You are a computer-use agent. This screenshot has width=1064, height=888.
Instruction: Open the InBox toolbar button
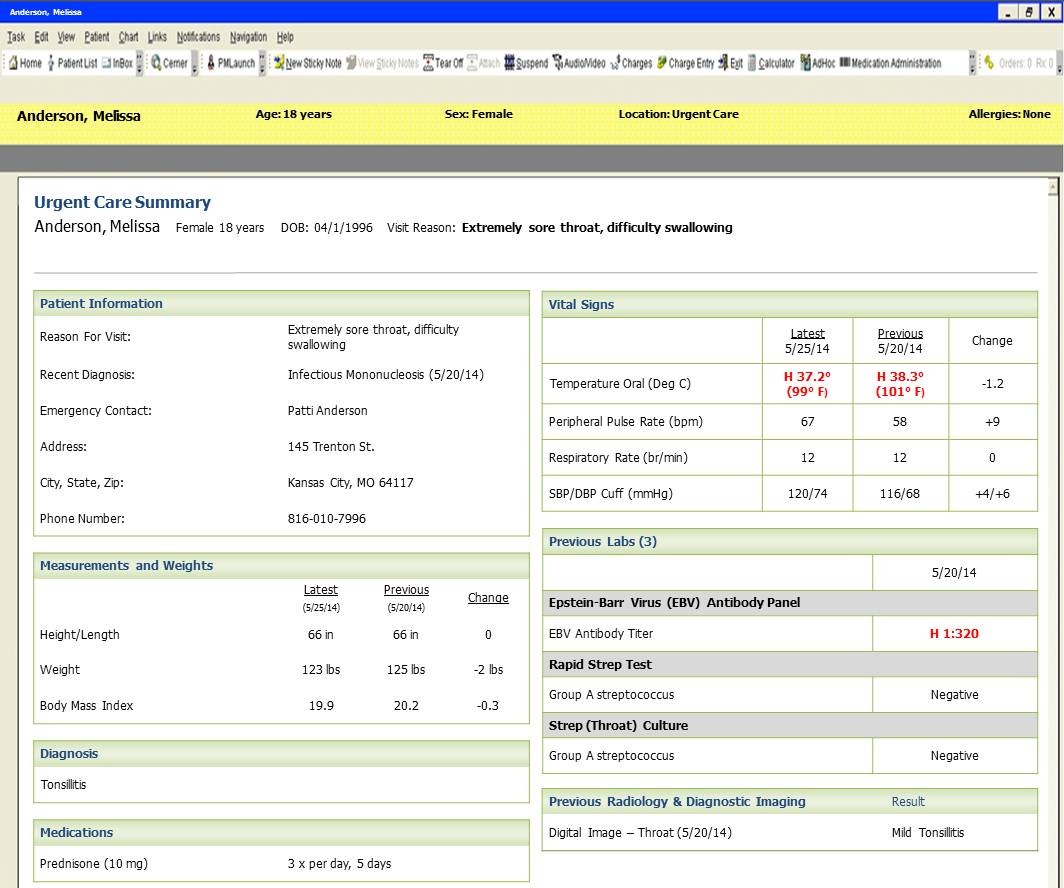(117, 63)
